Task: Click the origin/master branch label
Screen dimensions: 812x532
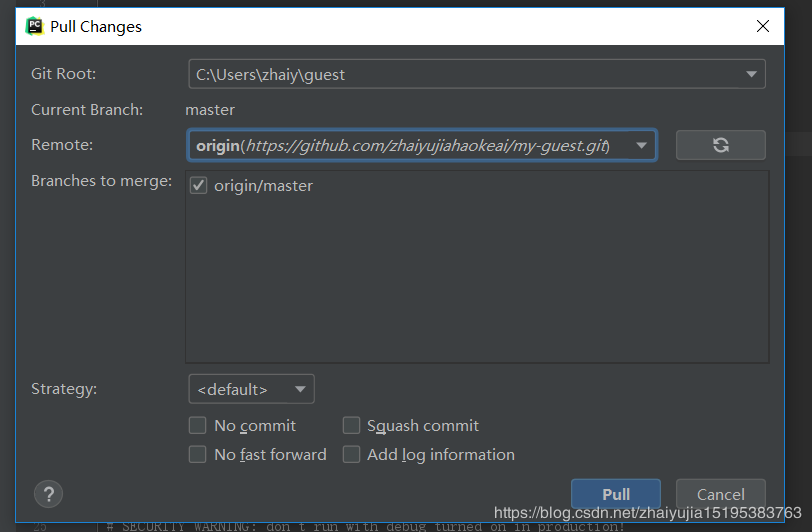Action: tap(264, 186)
